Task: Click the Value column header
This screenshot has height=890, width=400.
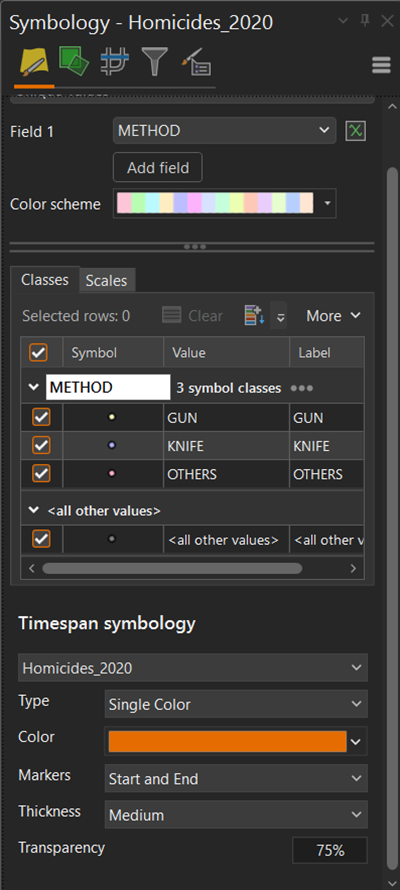Action: click(227, 352)
